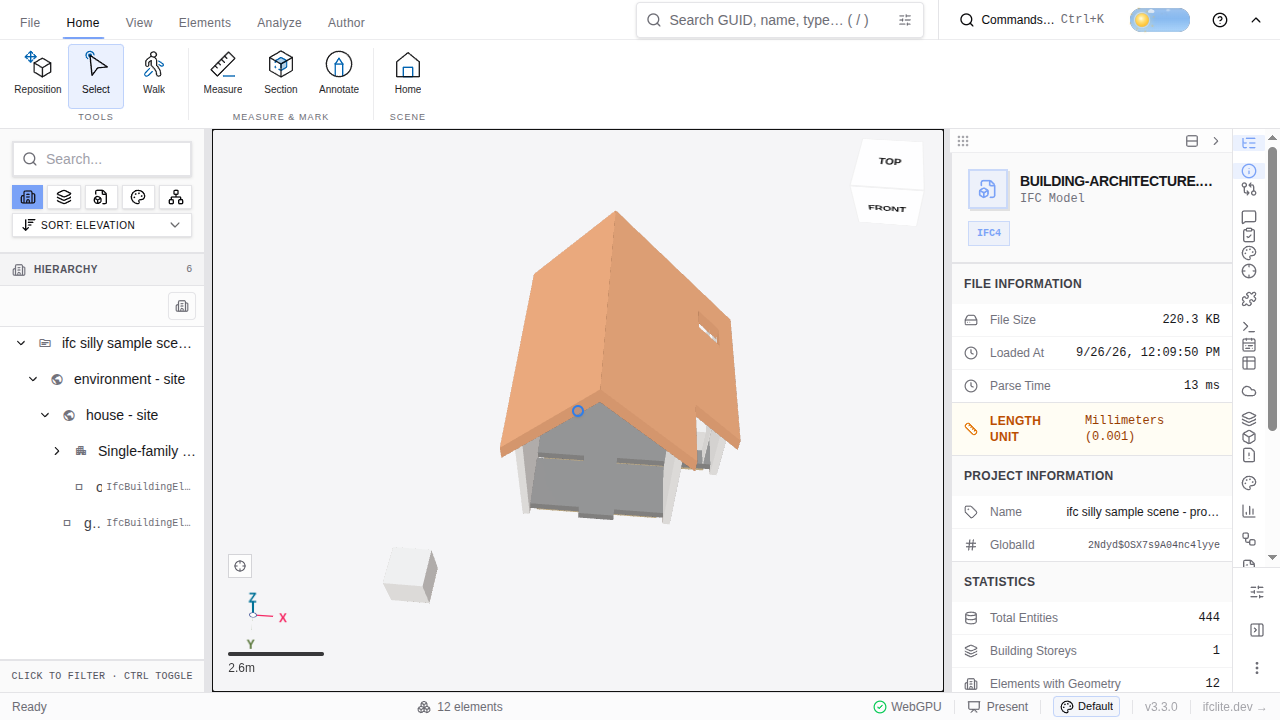This screenshot has height=720, width=1280.
Task: Open the Sort: Elevation dropdown
Action: tap(102, 225)
